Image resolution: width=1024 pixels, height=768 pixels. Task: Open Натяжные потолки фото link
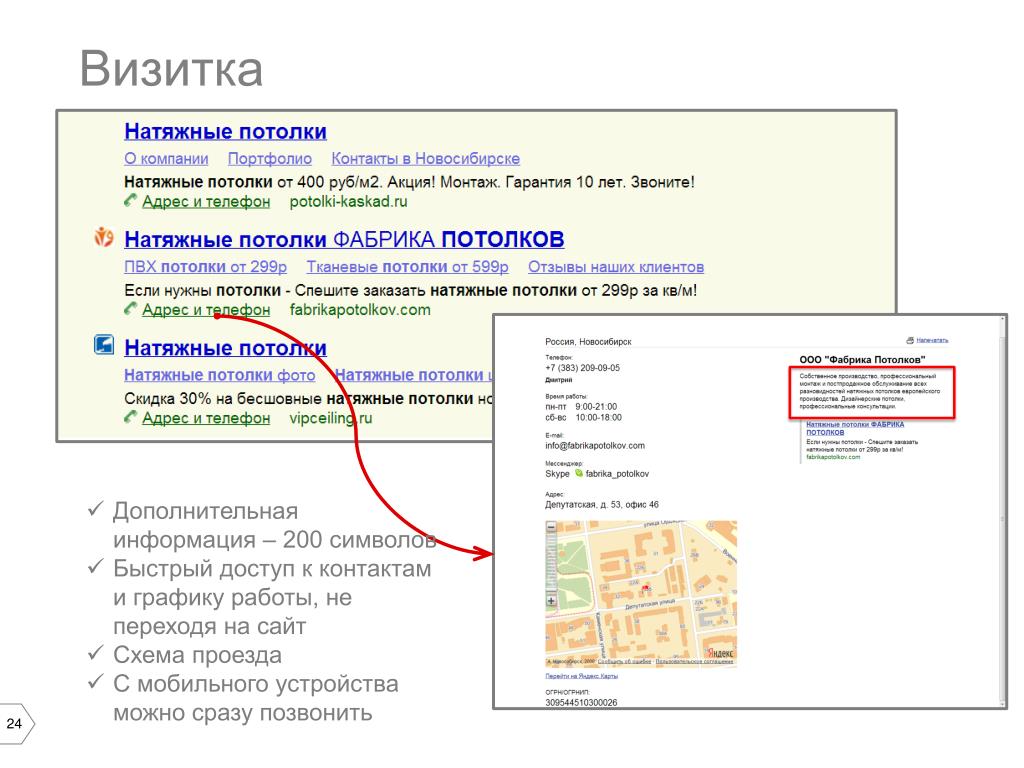click(219, 375)
